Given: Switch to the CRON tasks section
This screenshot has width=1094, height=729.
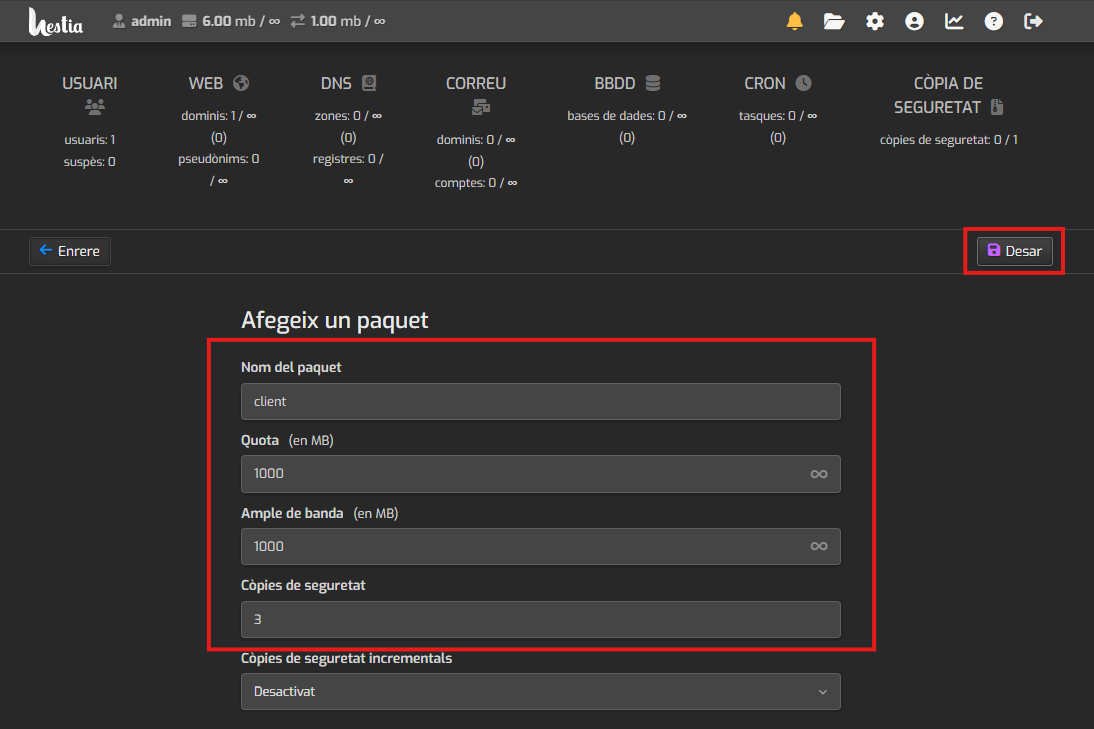Looking at the screenshot, I should tap(777, 83).
